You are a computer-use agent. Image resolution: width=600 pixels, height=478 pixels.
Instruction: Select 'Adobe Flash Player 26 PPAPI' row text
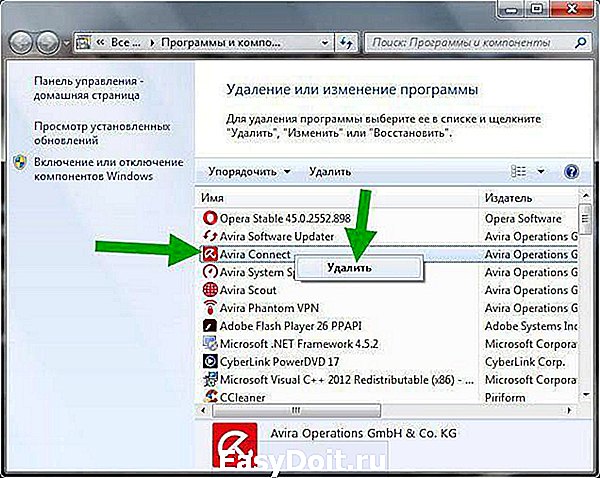click(290, 326)
